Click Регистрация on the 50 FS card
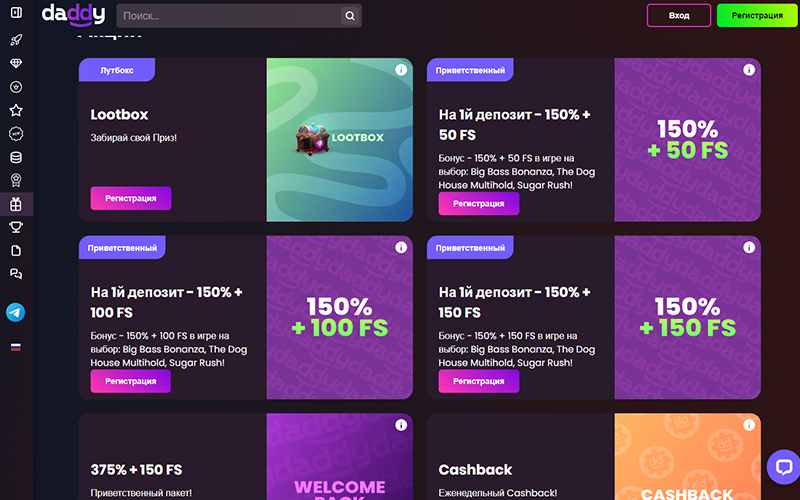Image resolution: width=800 pixels, height=500 pixels. point(479,204)
